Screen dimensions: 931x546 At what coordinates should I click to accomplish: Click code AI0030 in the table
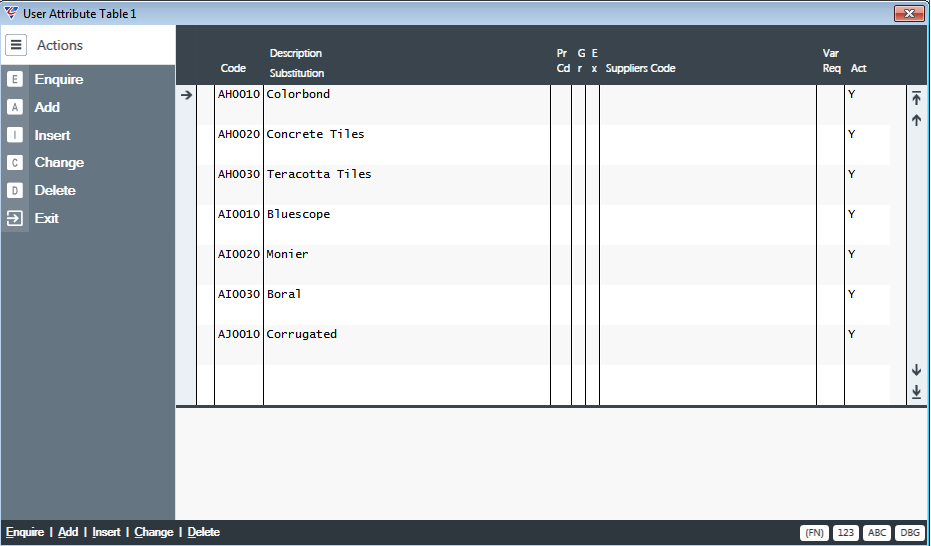(239, 294)
